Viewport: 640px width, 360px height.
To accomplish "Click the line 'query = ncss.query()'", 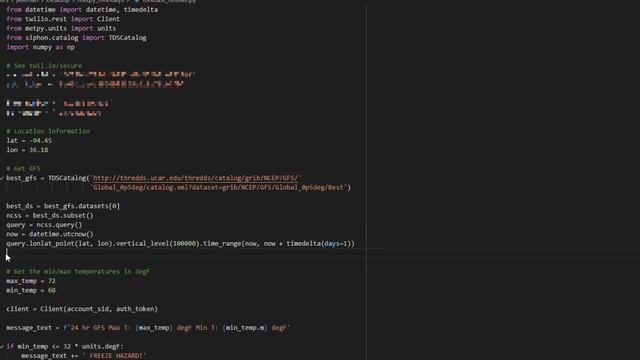I will click(44, 225).
